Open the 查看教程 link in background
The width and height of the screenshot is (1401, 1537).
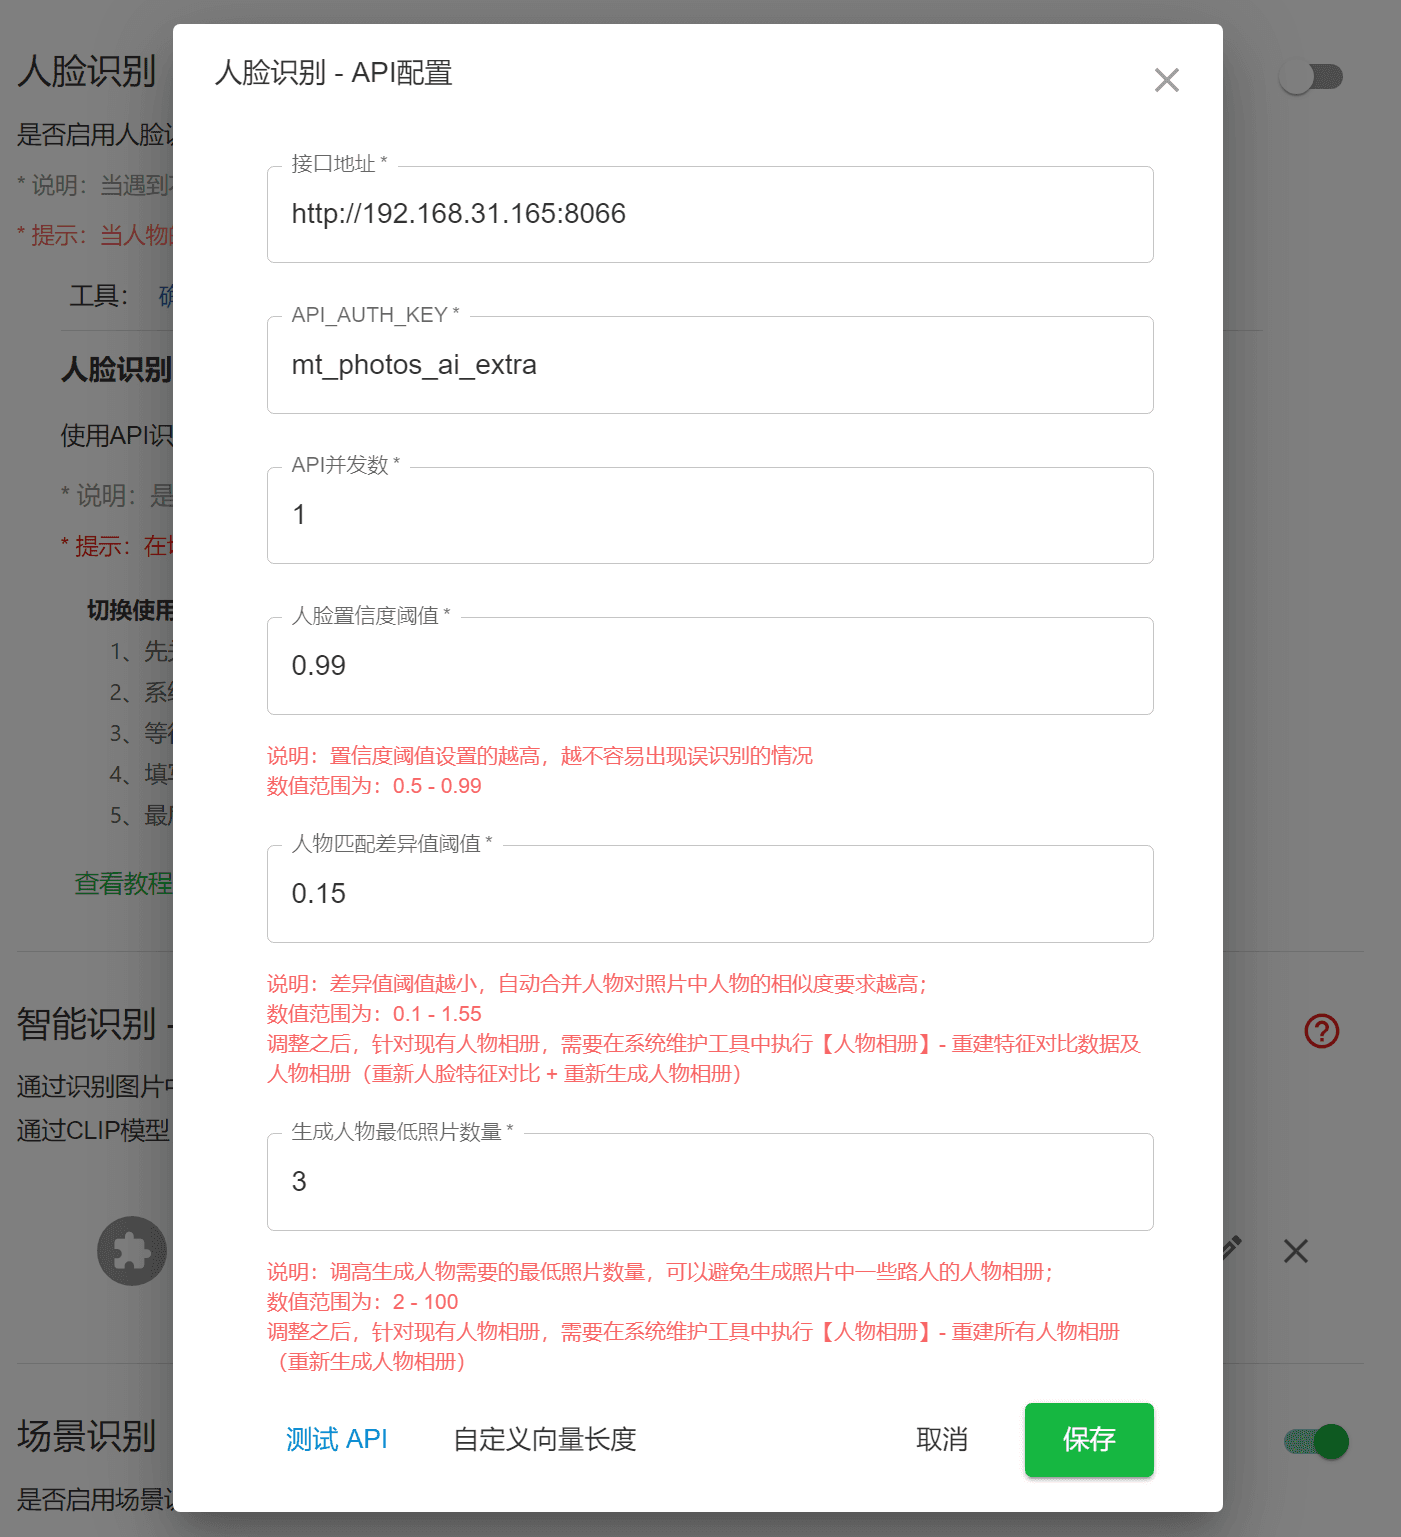[124, 883]
